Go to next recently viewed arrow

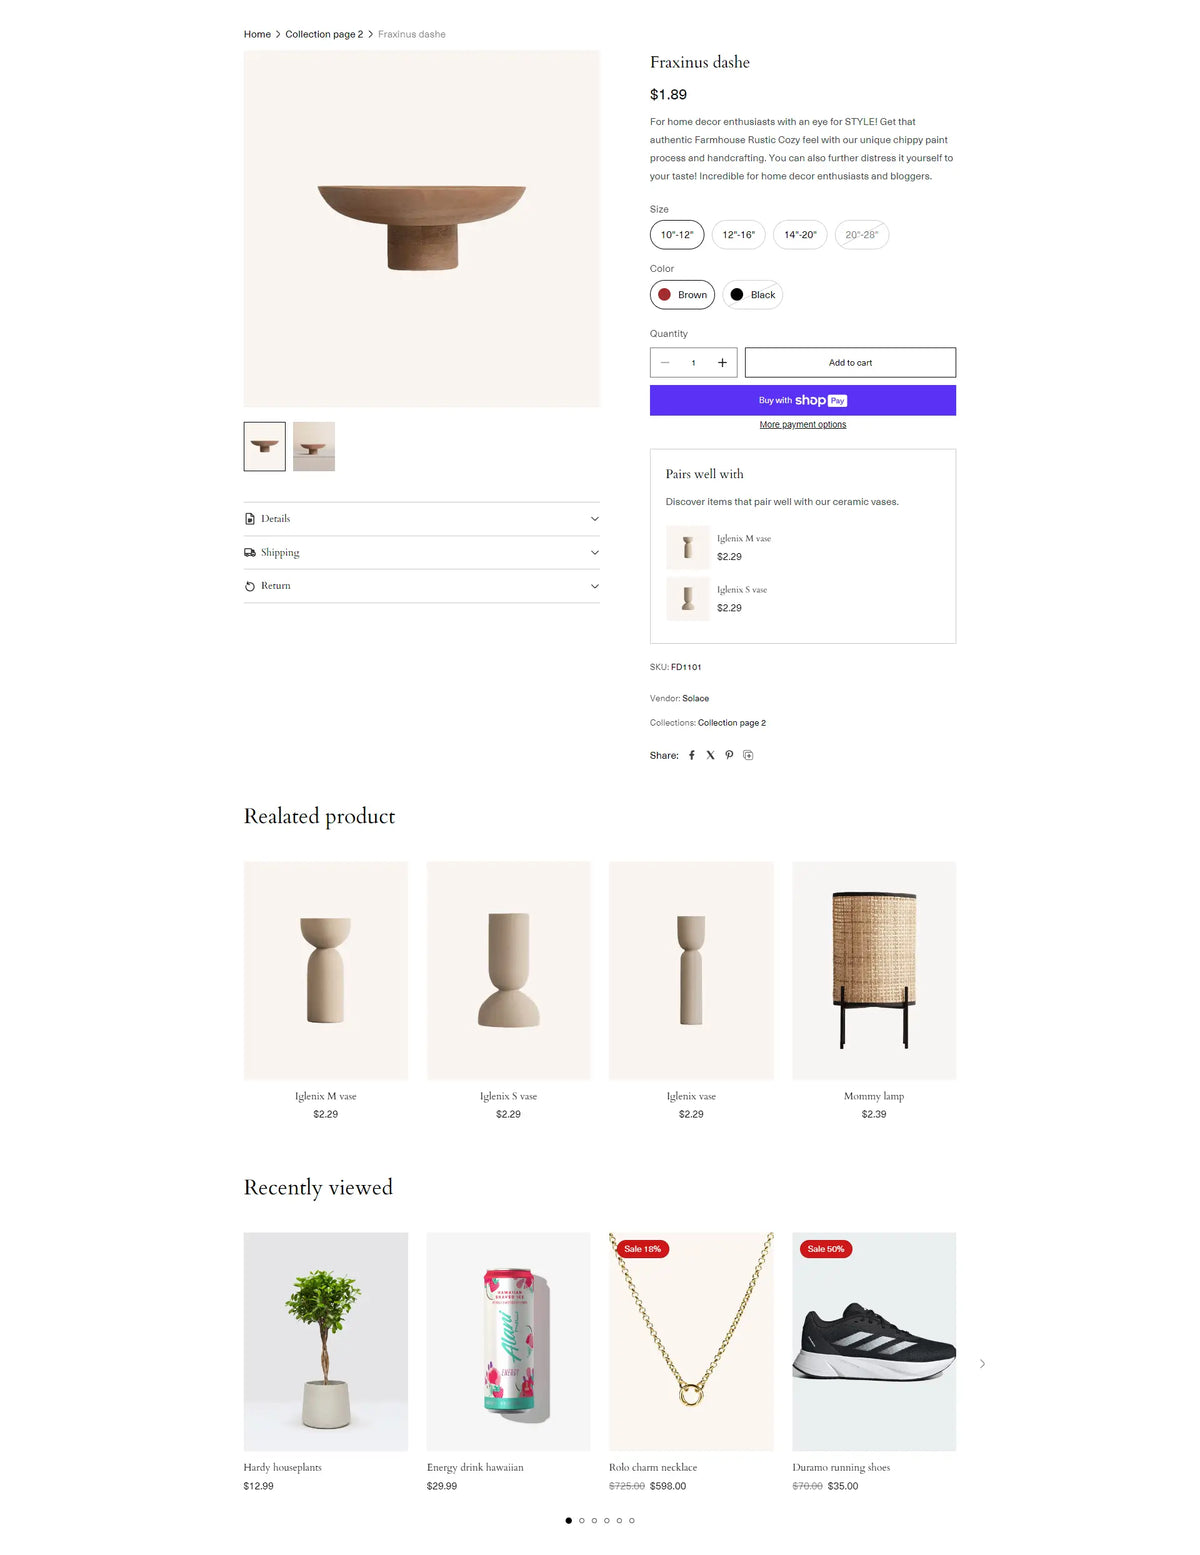[982, 1364]
